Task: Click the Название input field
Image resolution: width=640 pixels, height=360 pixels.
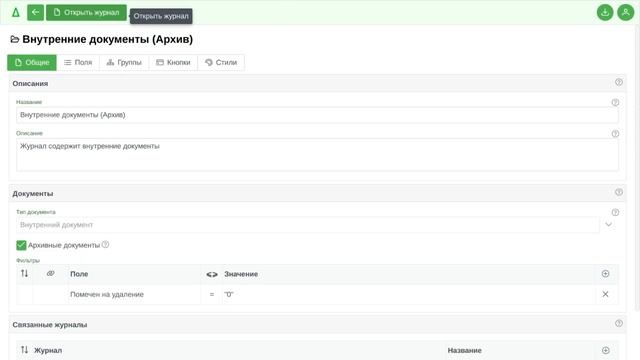Action: point(317,115)
